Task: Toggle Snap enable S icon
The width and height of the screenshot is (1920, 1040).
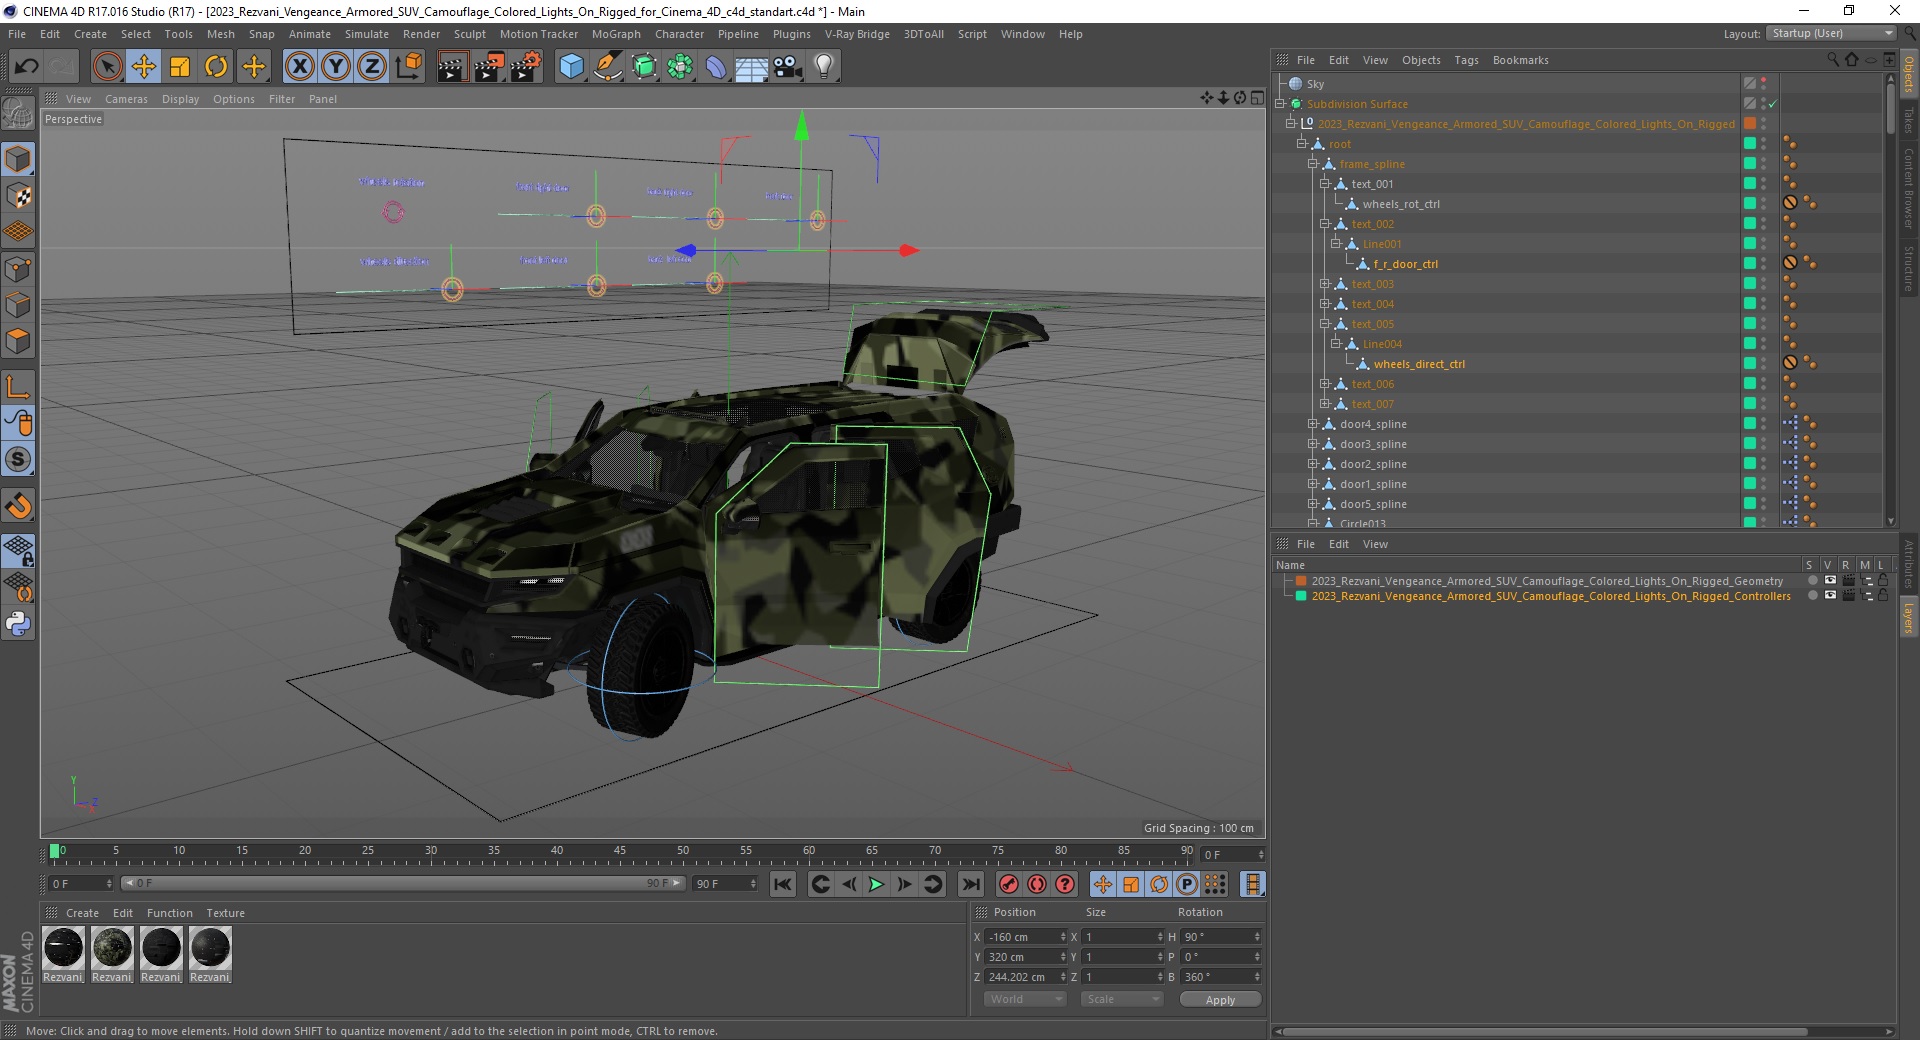Action: pyautogui.click(x=18, y=460)
